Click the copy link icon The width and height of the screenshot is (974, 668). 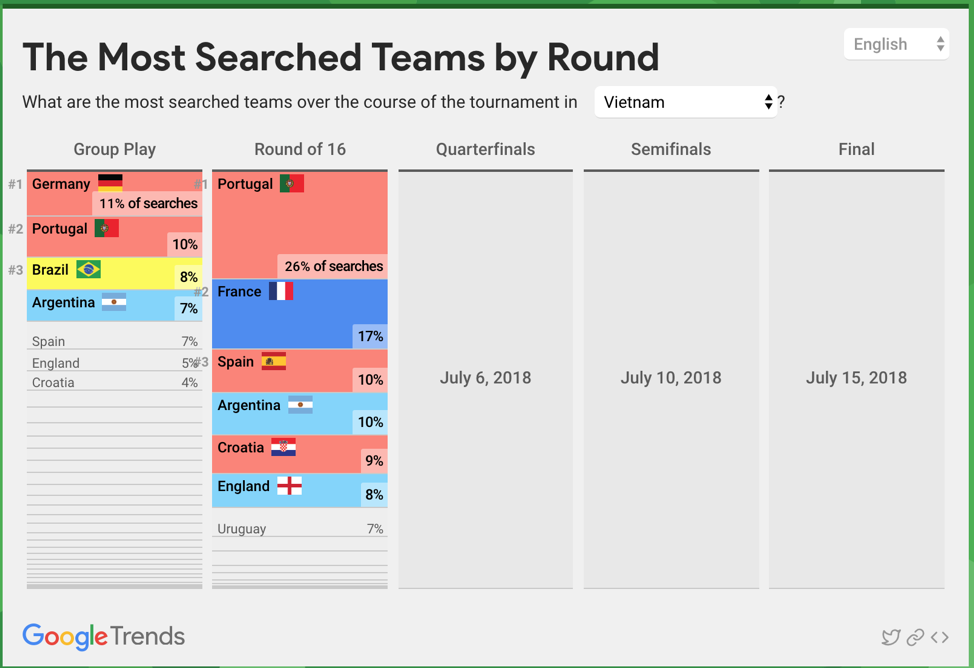pos(915,637)
